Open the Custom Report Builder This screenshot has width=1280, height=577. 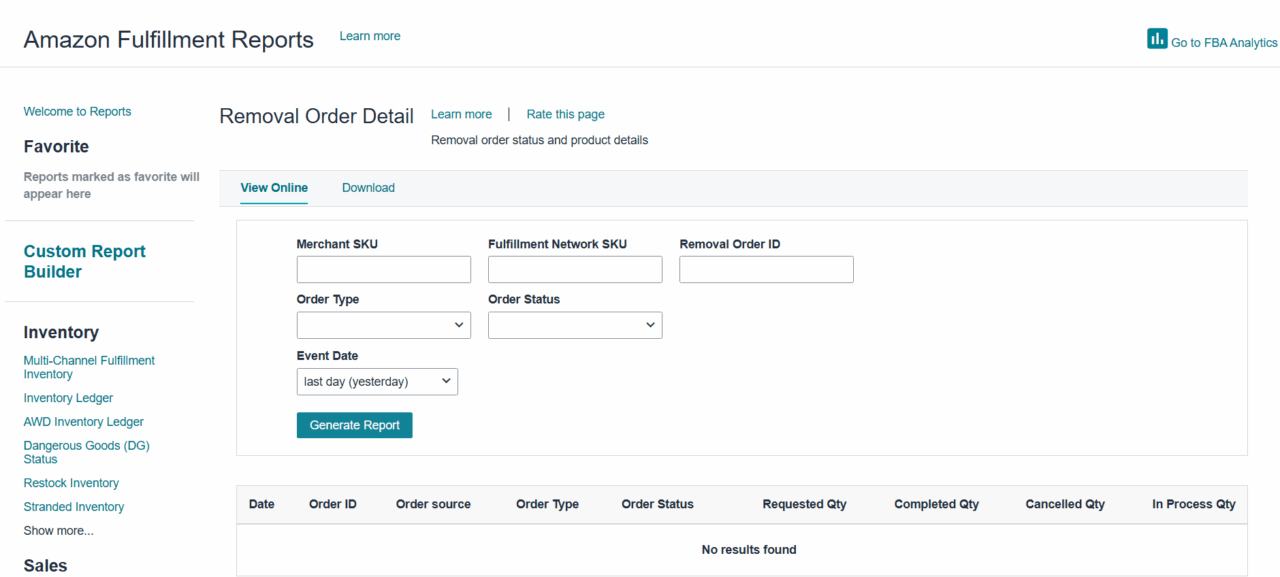tap(85, 262)
